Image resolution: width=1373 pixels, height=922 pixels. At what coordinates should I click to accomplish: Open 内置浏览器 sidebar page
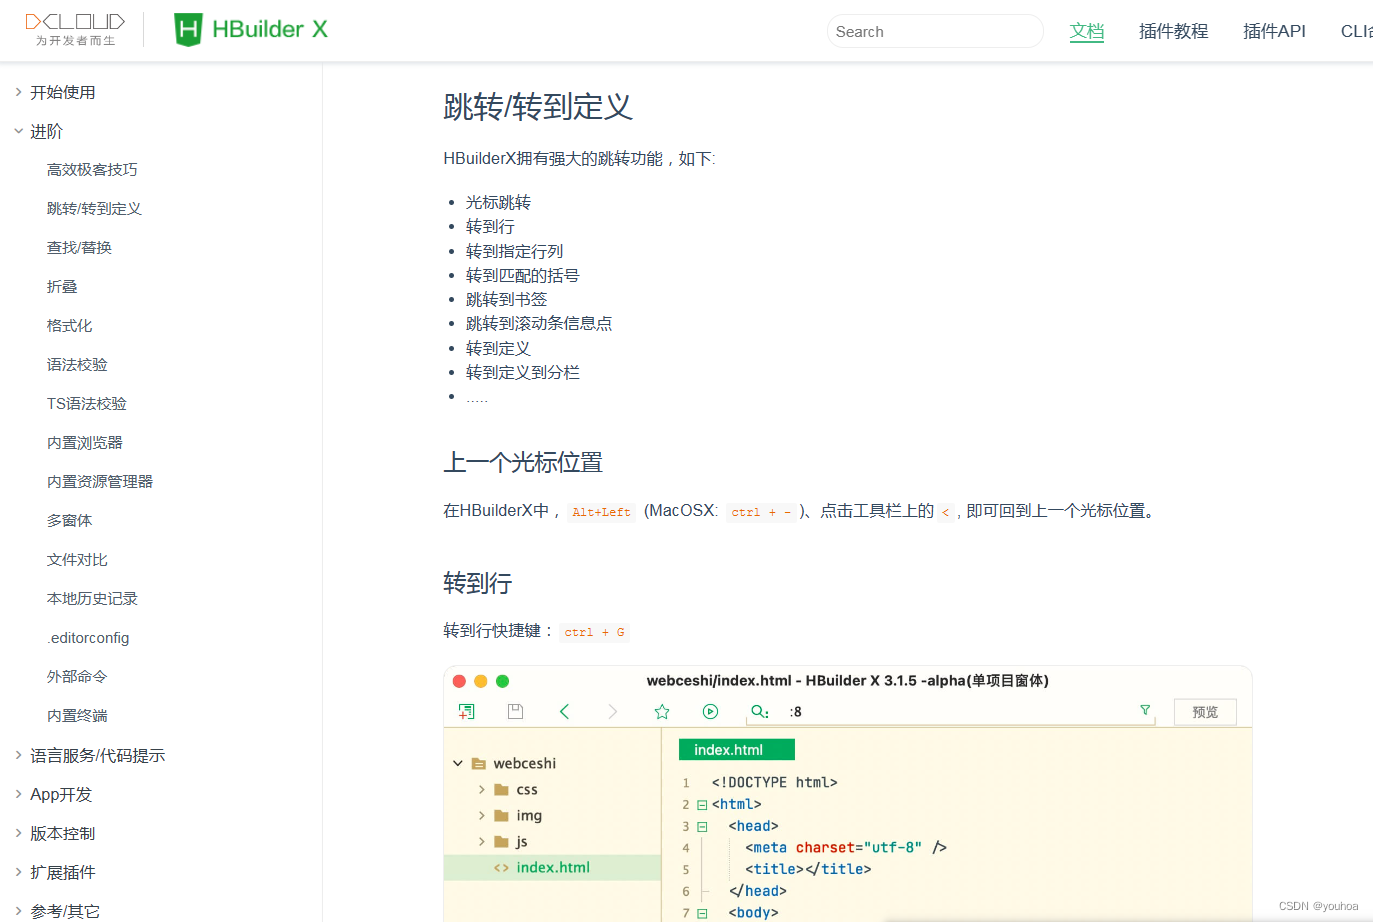pos(85,443)
